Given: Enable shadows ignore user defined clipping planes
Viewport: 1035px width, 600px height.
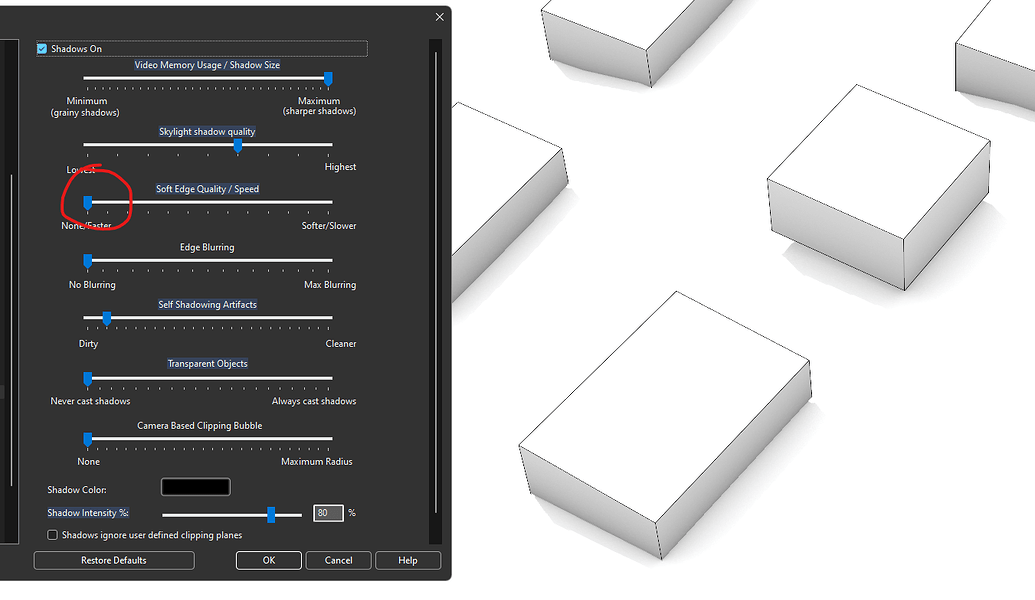Looking at the screenshot, I should [x=52, y=535].
